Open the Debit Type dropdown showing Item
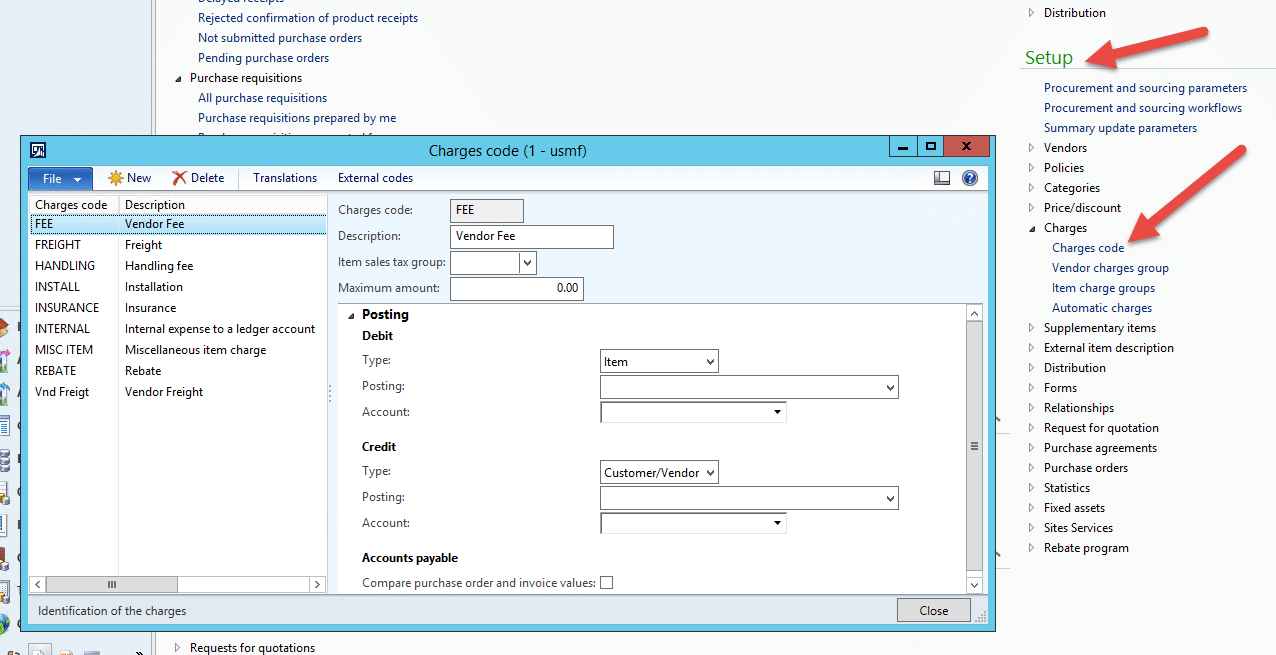The height and width of the screenshot is (655, 1276). tap(711, 361)
